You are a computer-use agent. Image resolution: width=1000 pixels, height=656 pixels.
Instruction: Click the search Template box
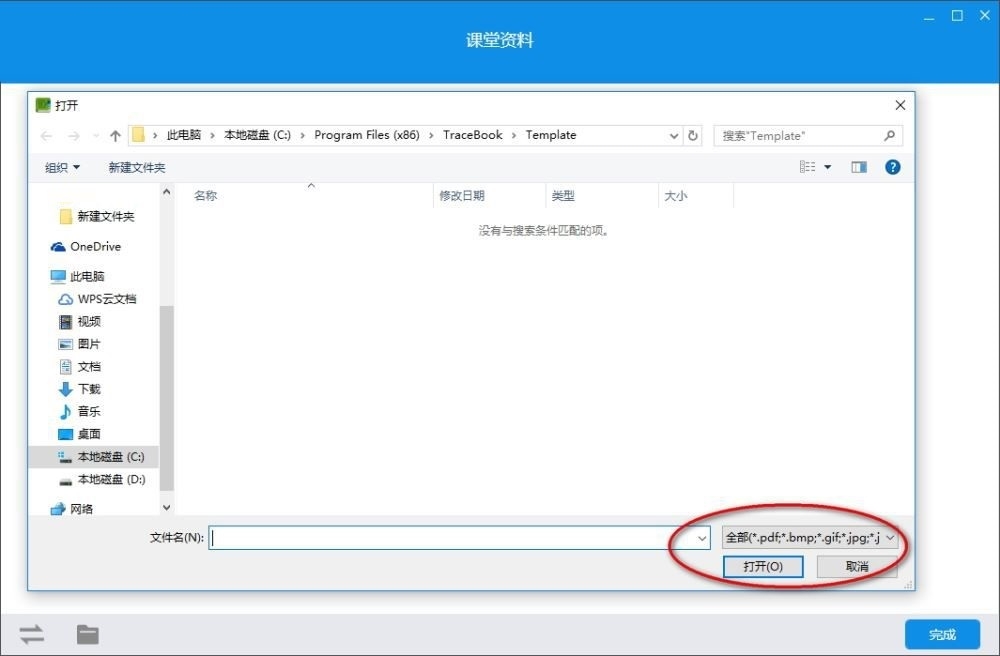point(808,135)
